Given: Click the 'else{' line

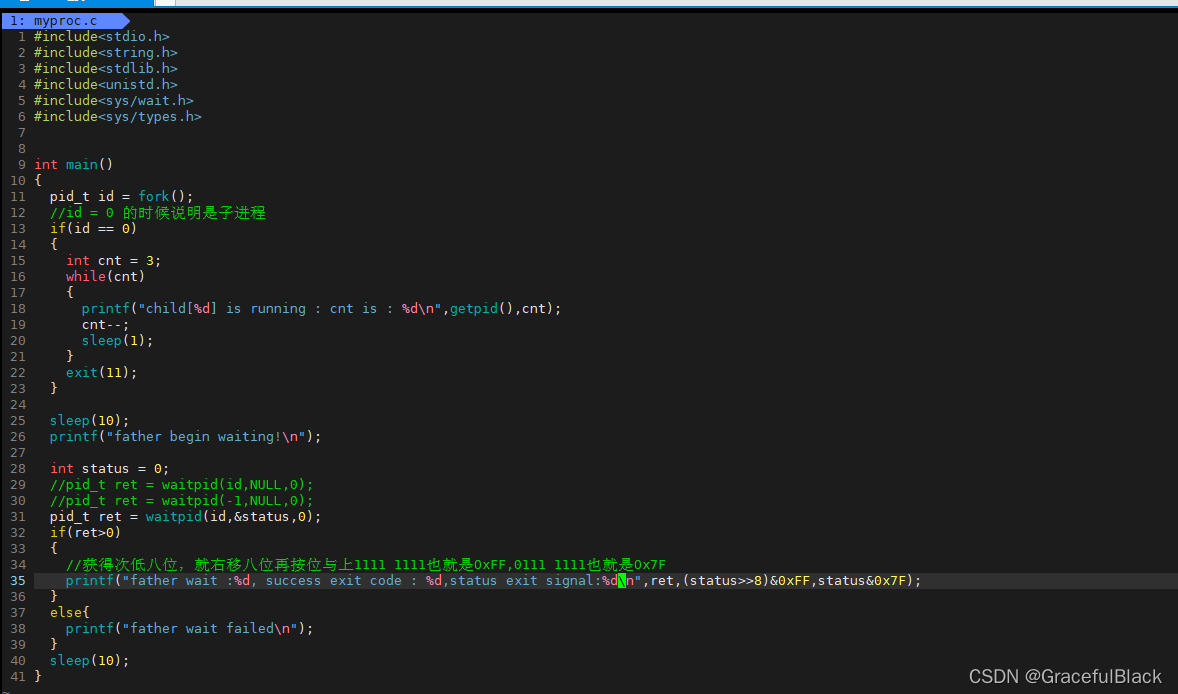Looking at the screenshot, I should coord(70,613).
